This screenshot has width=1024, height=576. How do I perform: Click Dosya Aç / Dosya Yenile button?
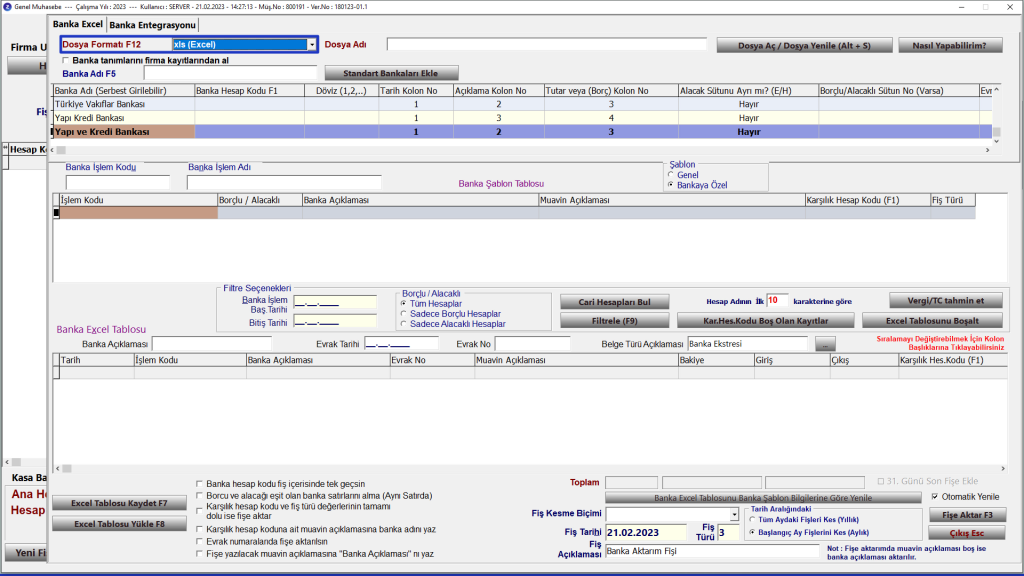coord(804,46)
